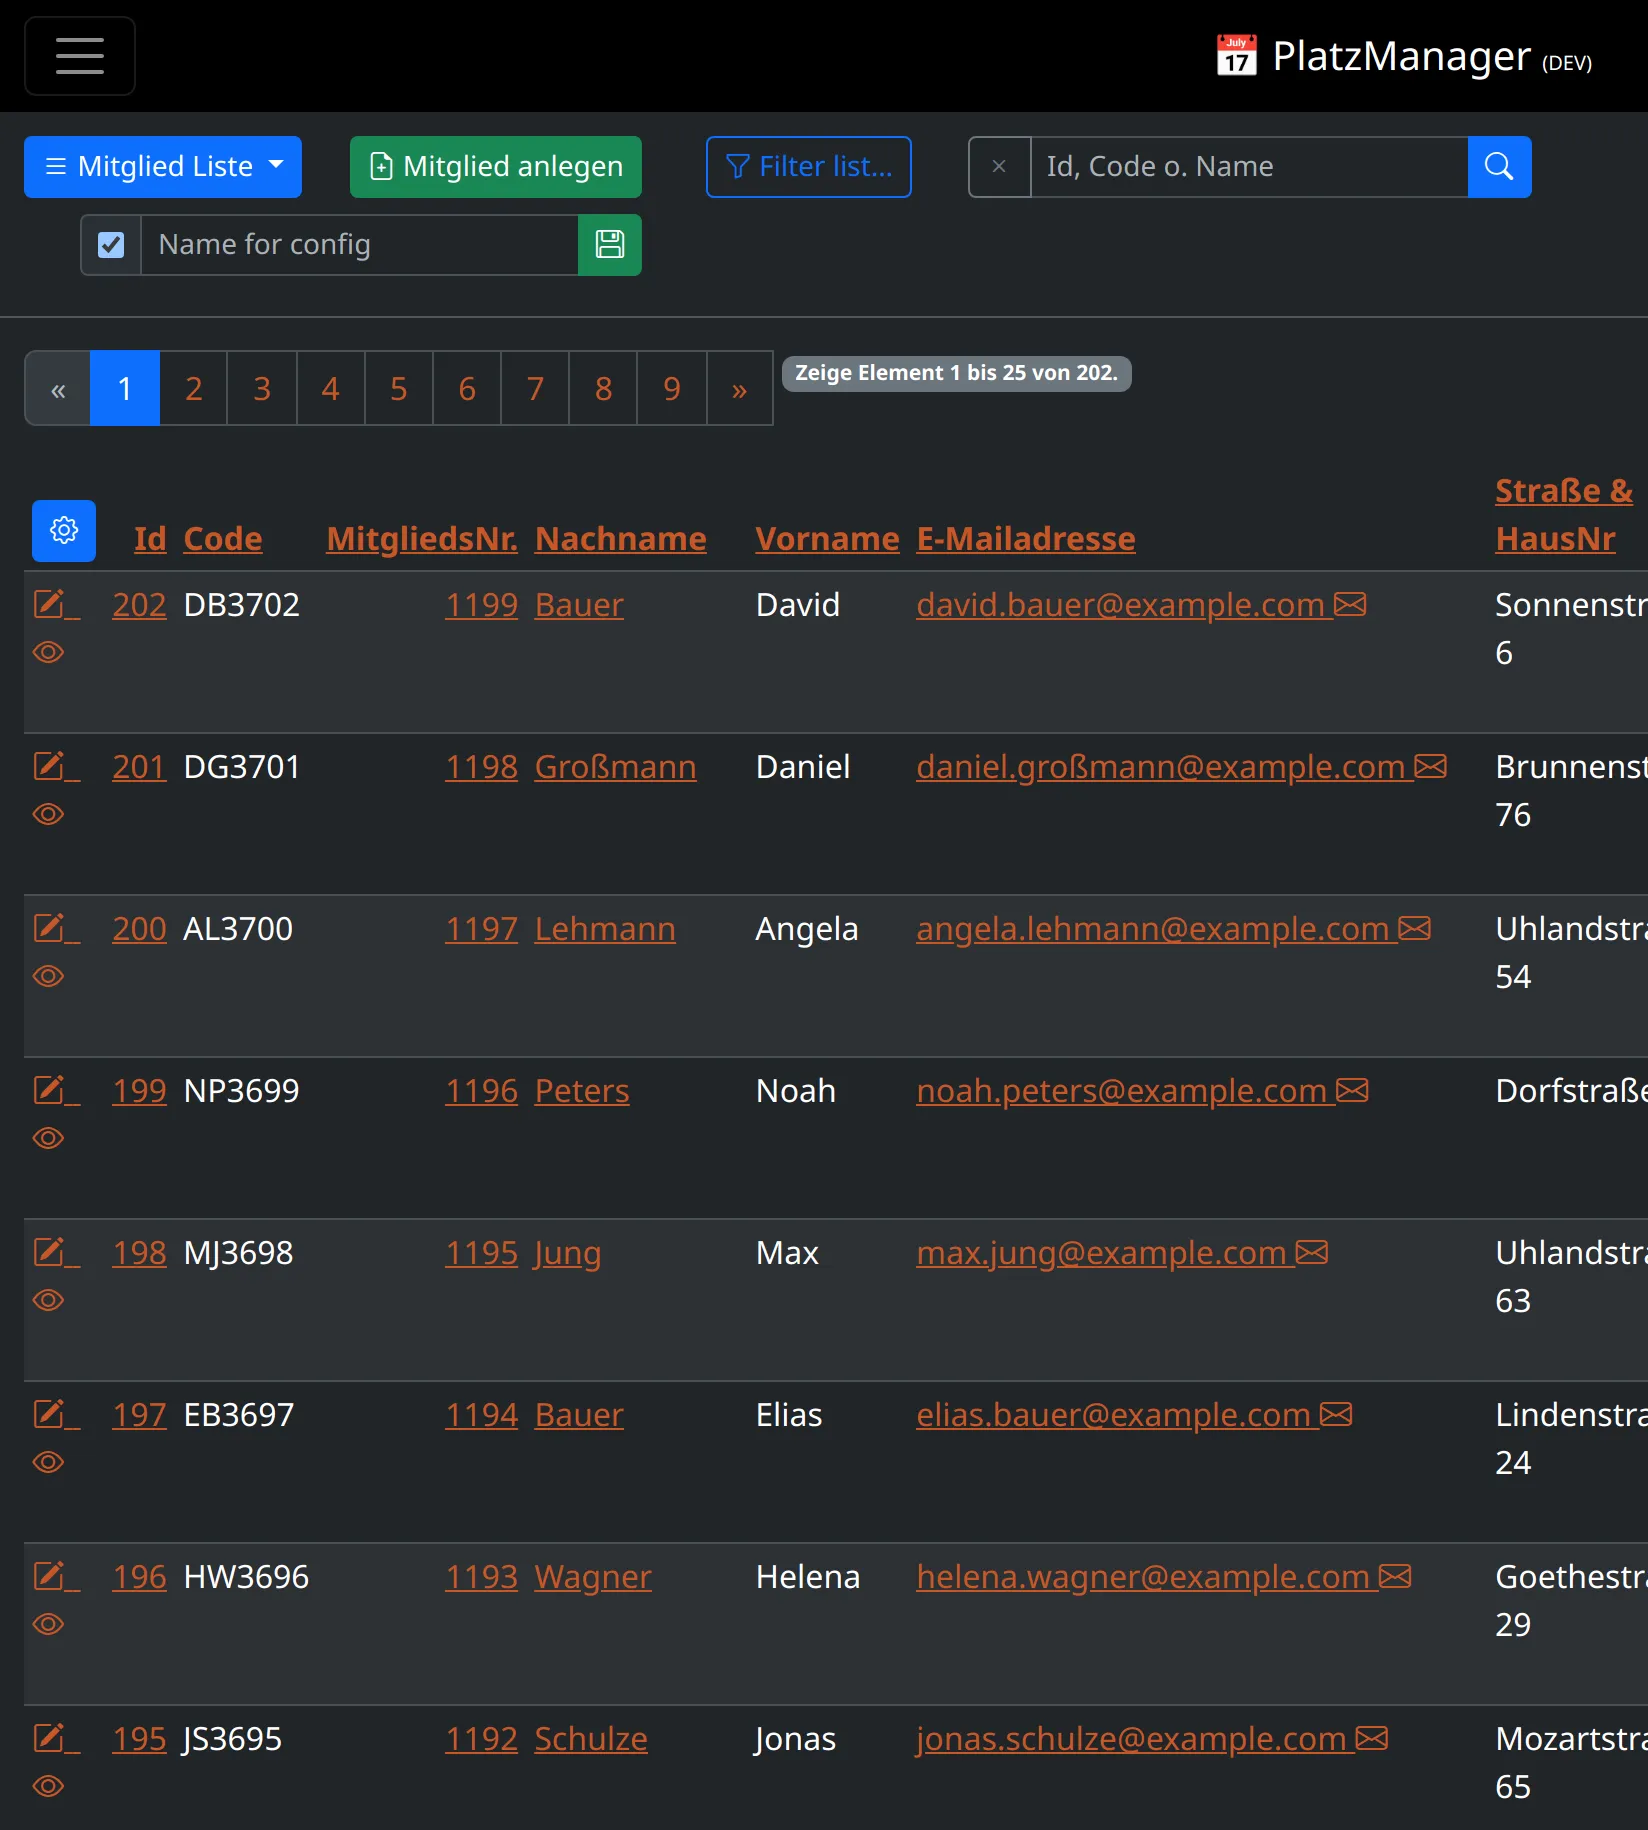This screenshot has height=1830, width=1648.
Task: Click the Zeige Element 1 bis 25 badge
Action: [x=957, y=373]
